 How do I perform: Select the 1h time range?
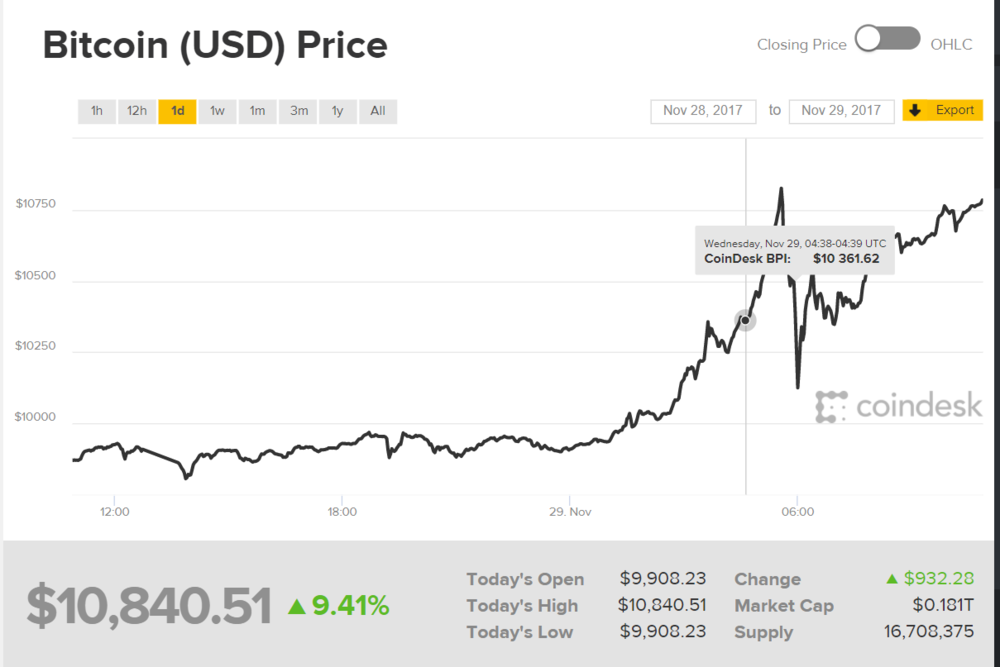[x=97, y=111]
